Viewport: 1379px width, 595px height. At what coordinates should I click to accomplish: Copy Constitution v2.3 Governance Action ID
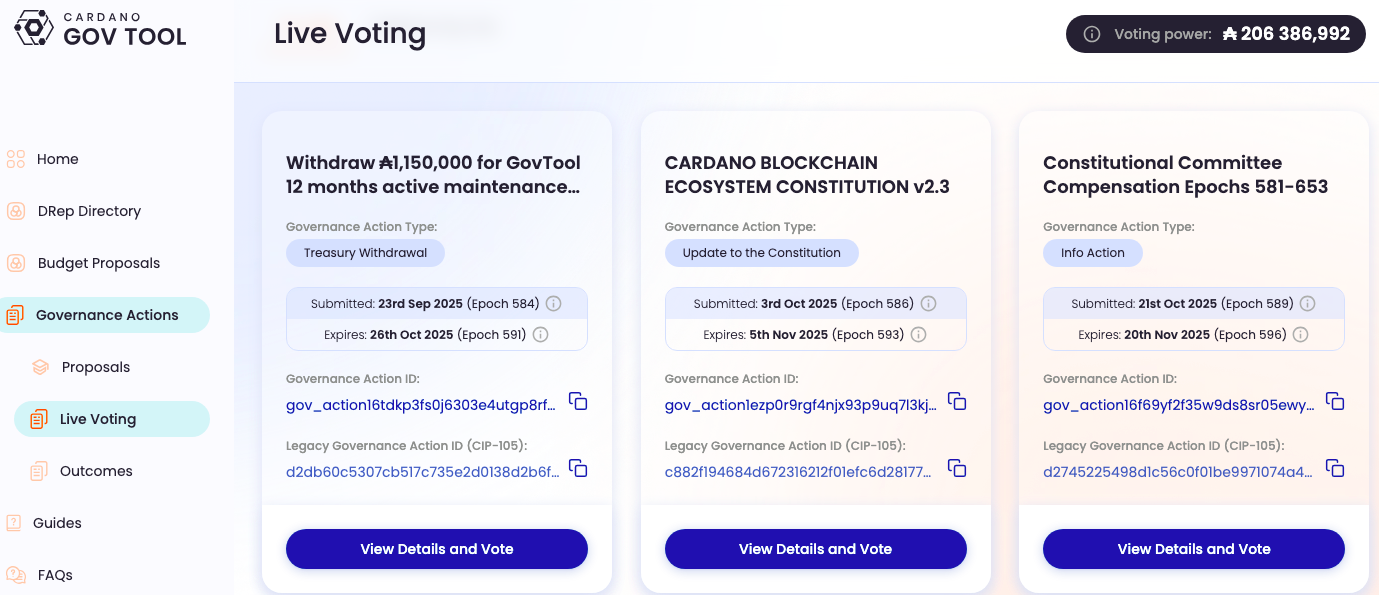click(957, 401)
